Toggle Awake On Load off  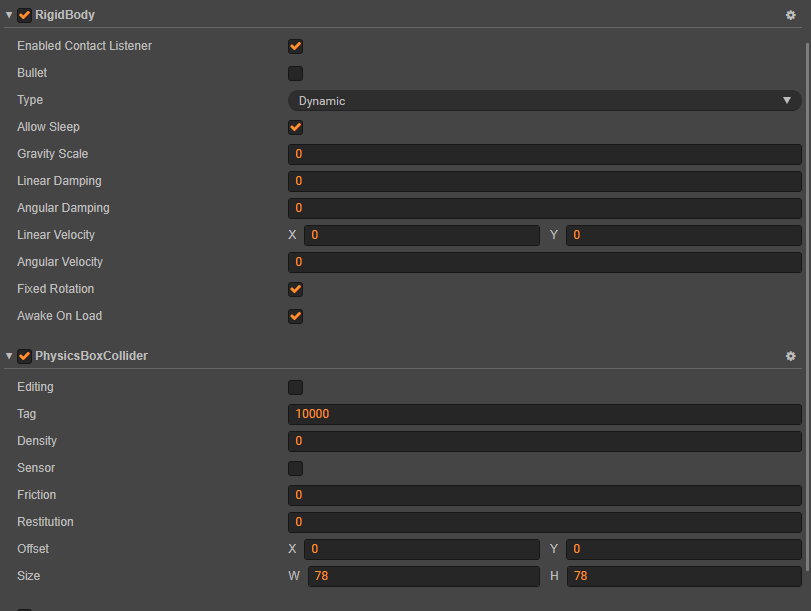[295, 316]
